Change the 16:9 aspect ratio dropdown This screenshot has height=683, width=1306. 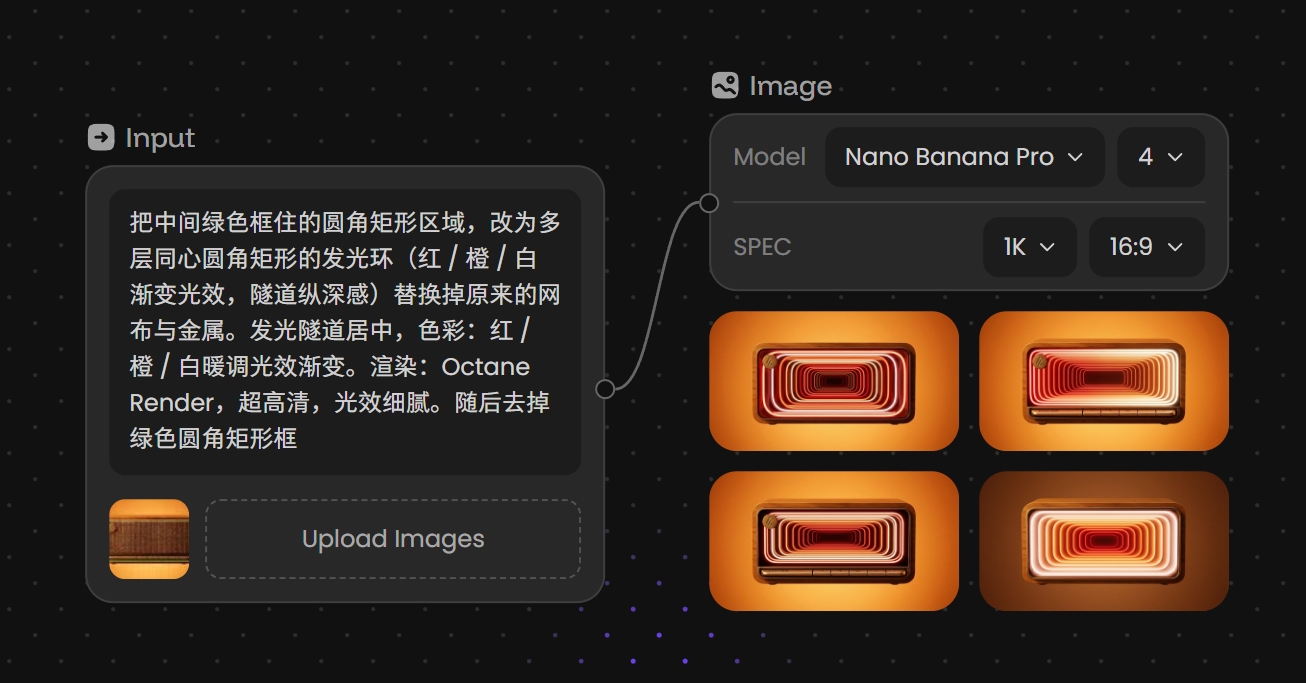(x=1147, y=247)
